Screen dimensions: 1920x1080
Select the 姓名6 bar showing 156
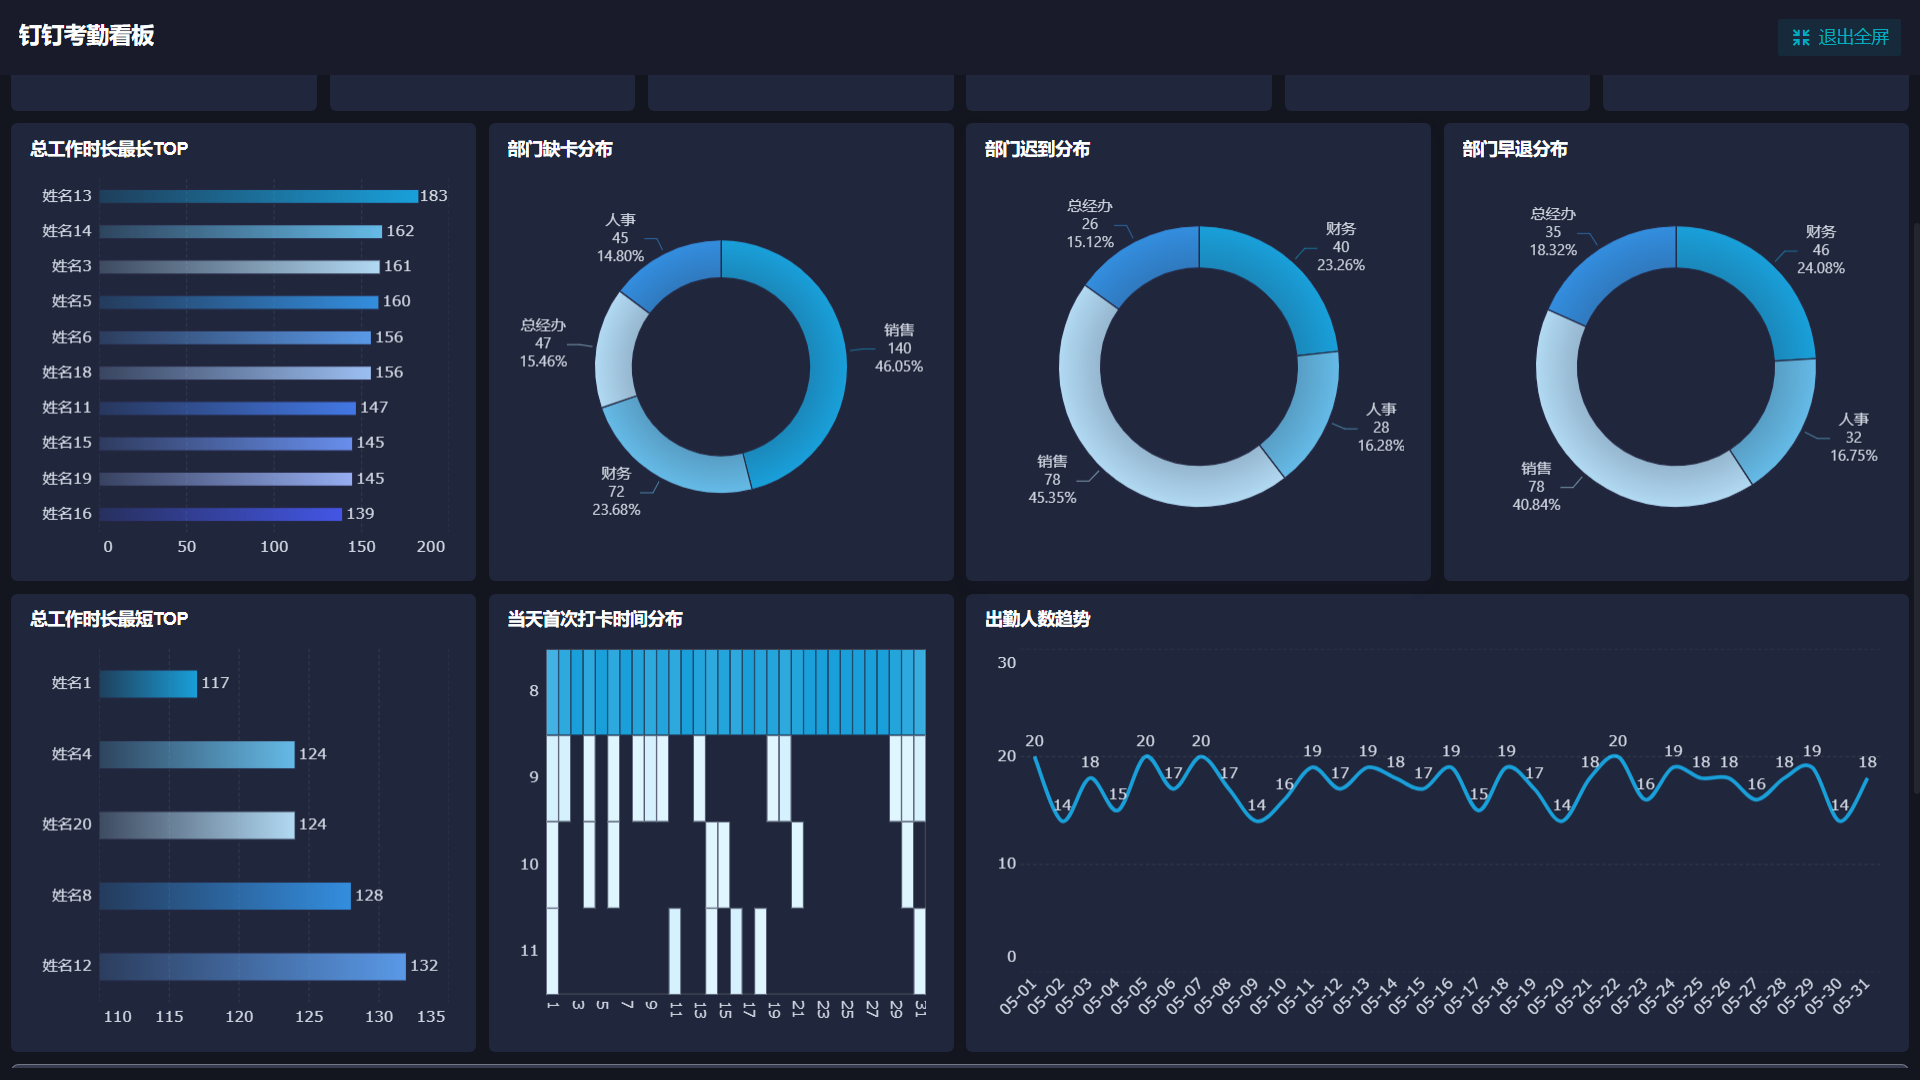tap(235, 337)
